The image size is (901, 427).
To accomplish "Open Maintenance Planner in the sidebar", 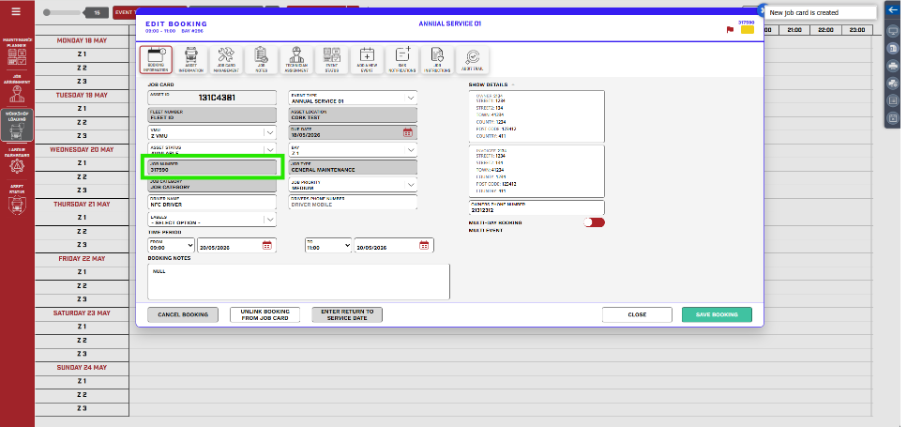I will click(x=17, y=52).
